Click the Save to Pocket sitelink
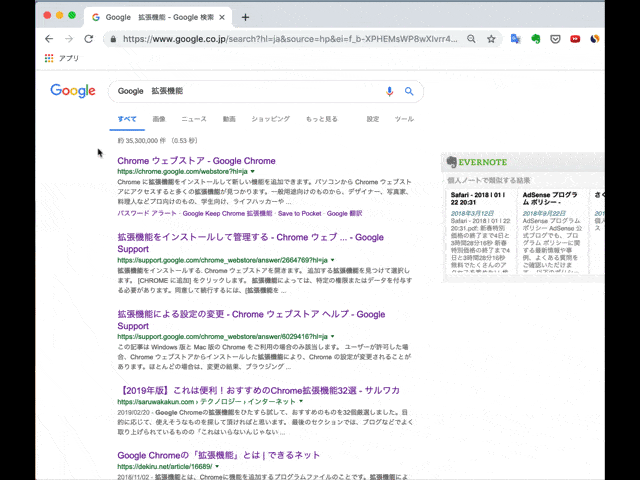 (300, 213)
